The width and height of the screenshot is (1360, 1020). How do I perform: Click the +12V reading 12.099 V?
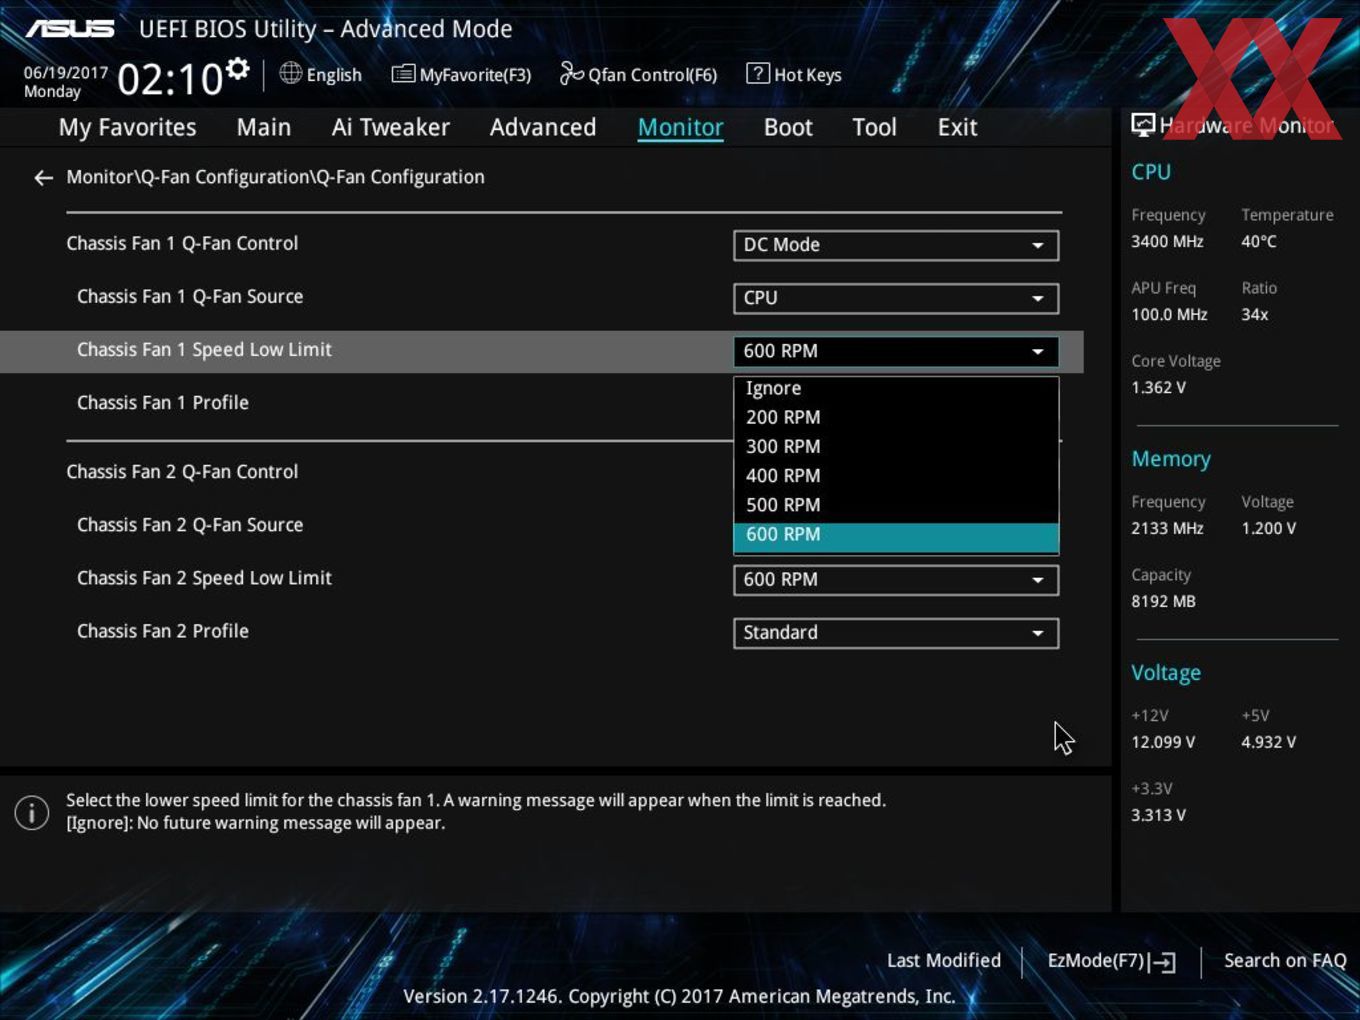click(x=1163, y=743)
